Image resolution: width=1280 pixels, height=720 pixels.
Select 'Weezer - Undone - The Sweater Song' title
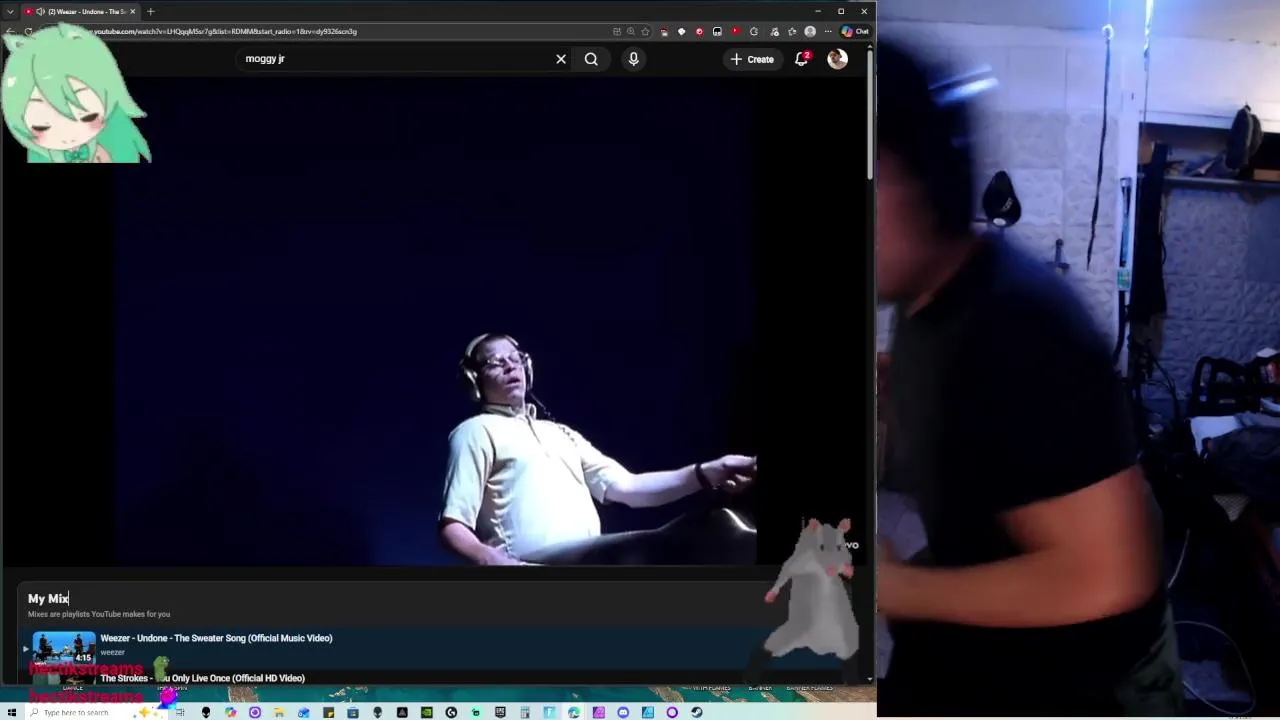pyautogui.click(x=216, y=638)
